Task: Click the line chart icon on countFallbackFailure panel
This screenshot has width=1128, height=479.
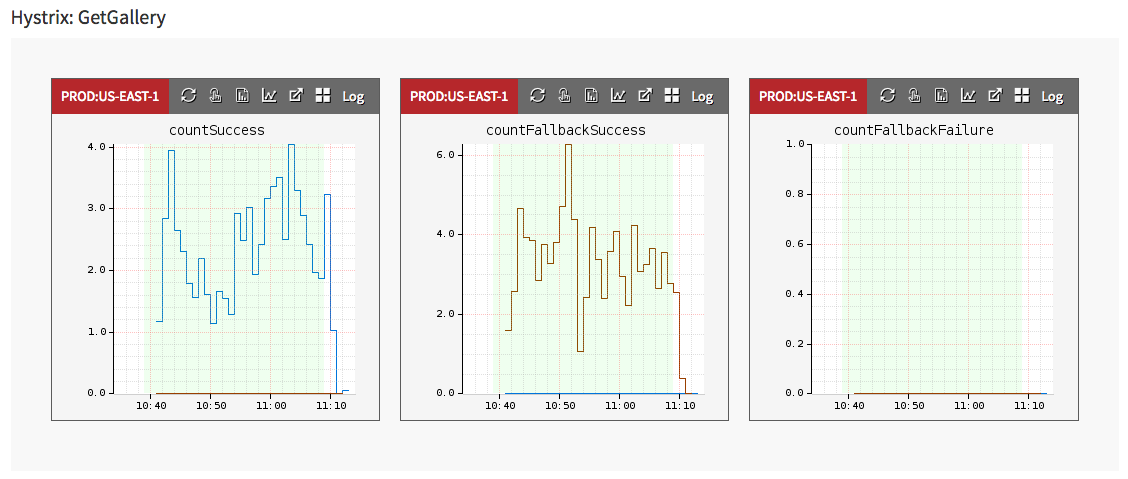Action: point(968,96)
